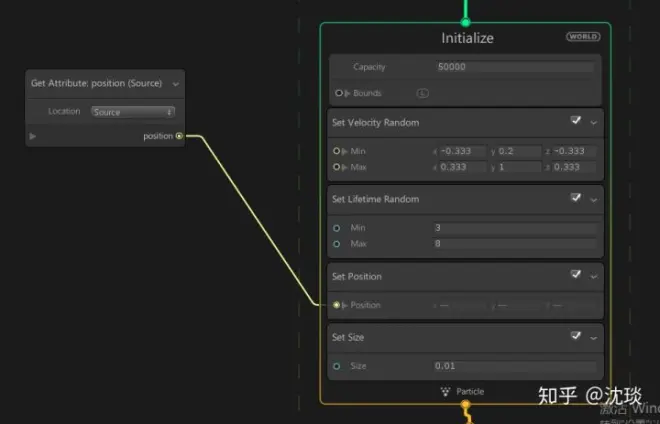Viewport: 660px width, 424px height.
Task: Collapse the Set Position block chevron
Action: coord(593,277)
